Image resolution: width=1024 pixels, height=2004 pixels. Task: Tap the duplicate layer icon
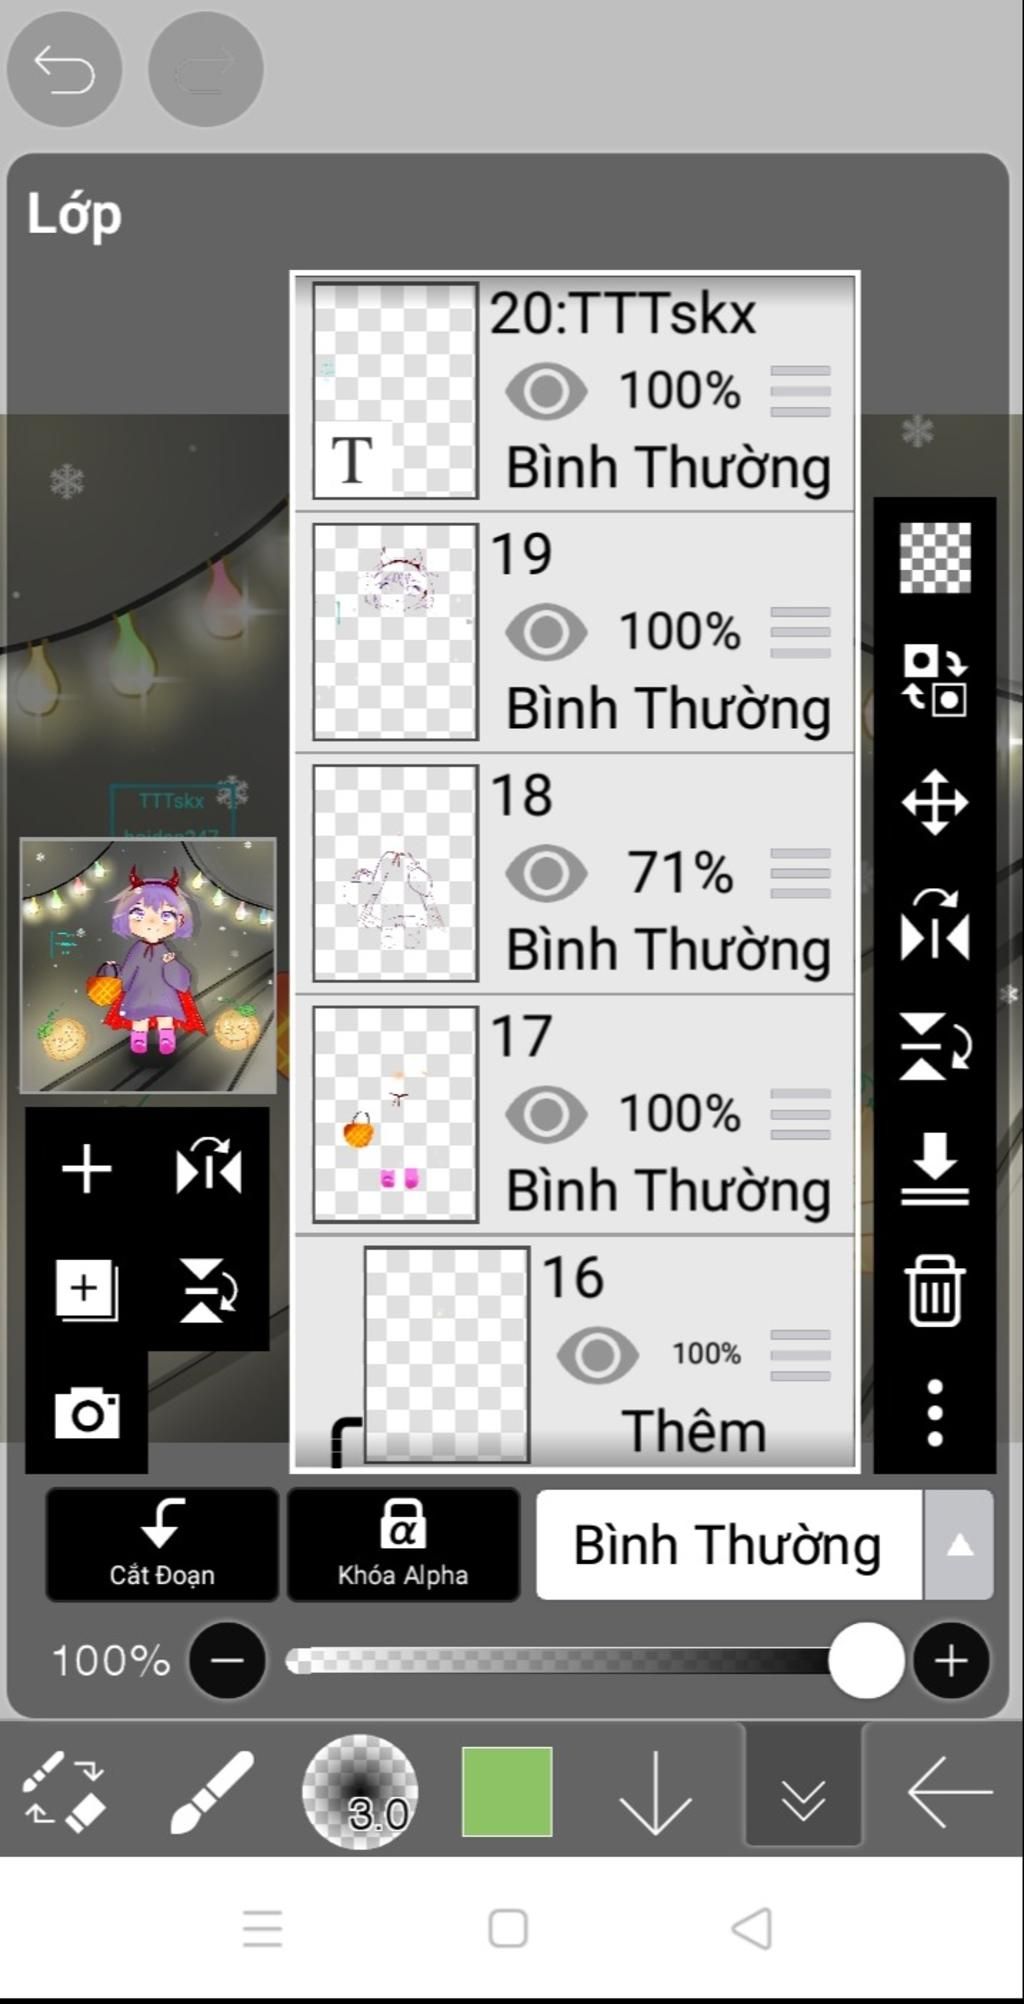coord(87,1290)
